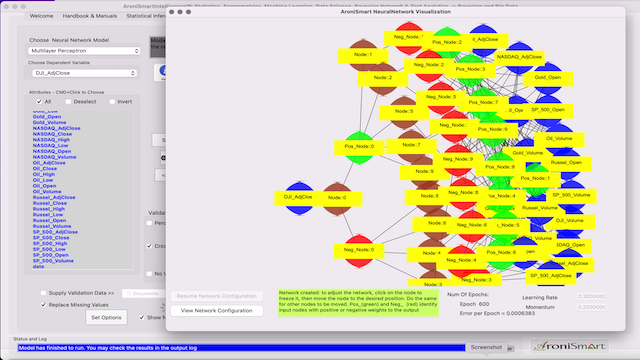
Task: Click the blue NASDAQ_AdjClose input node
Action: (x=519, y=58)
